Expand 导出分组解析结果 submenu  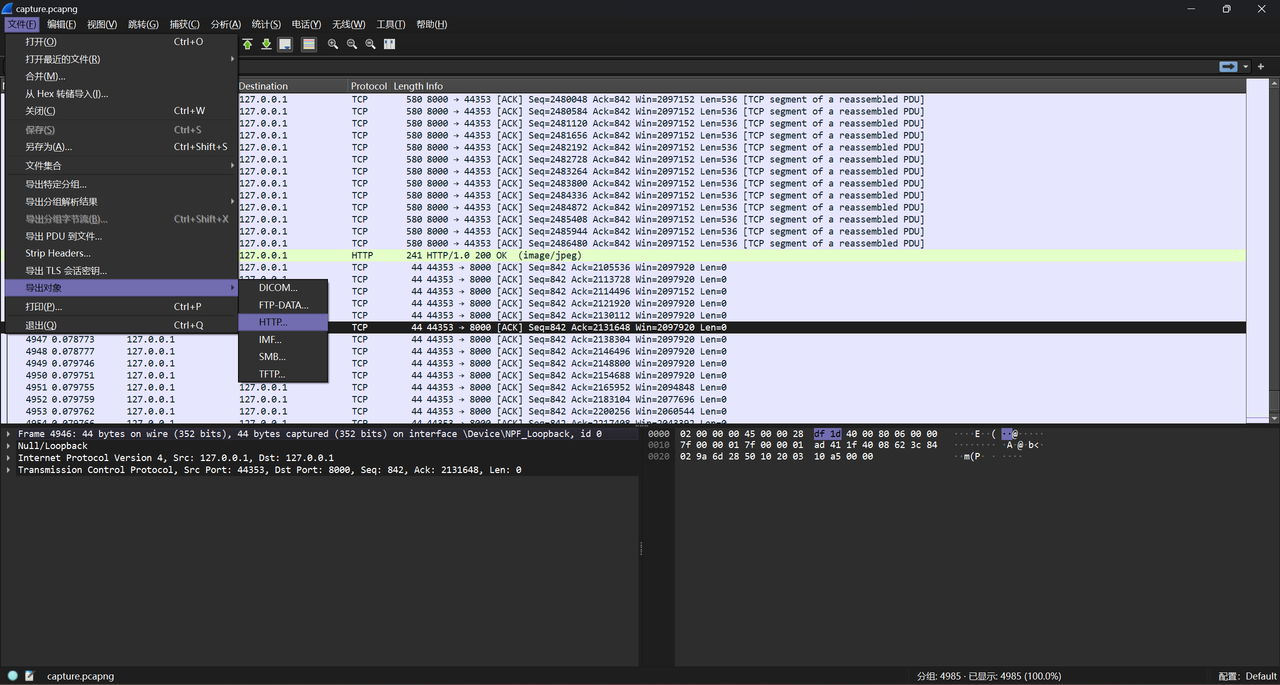pos(121,201)
